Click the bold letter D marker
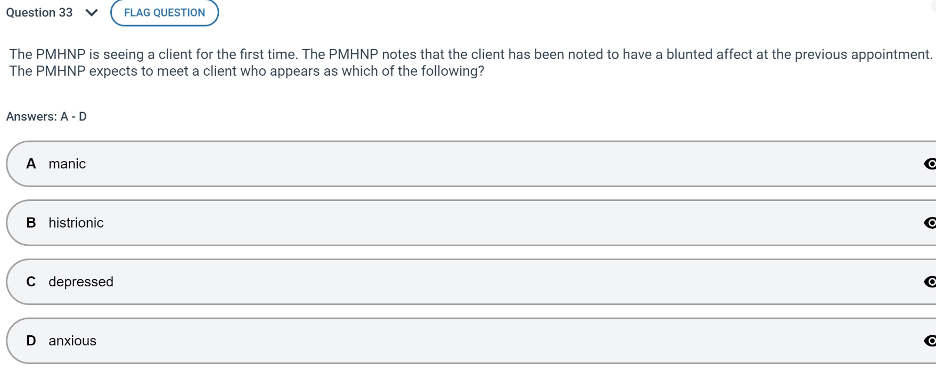The height and width of the screenshot is (372, 936). pyautogui.click(x=31, y=340)
